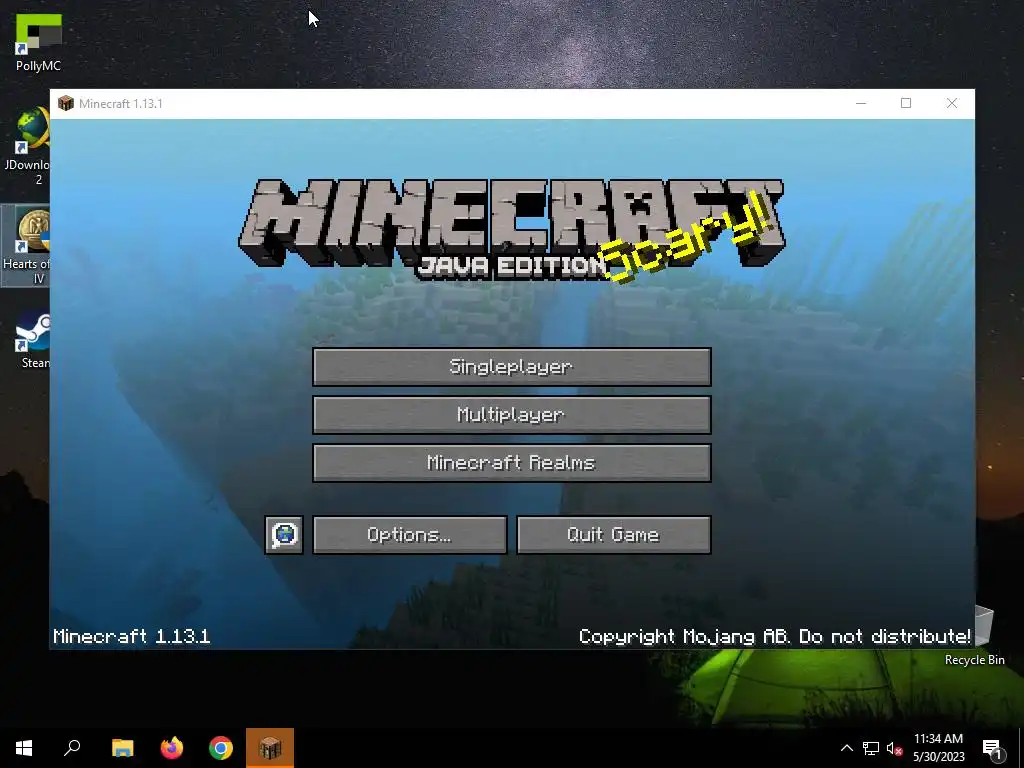Open File Explorer from the taskbar
Screen dimensions: 1024x768
pos(122,748)
